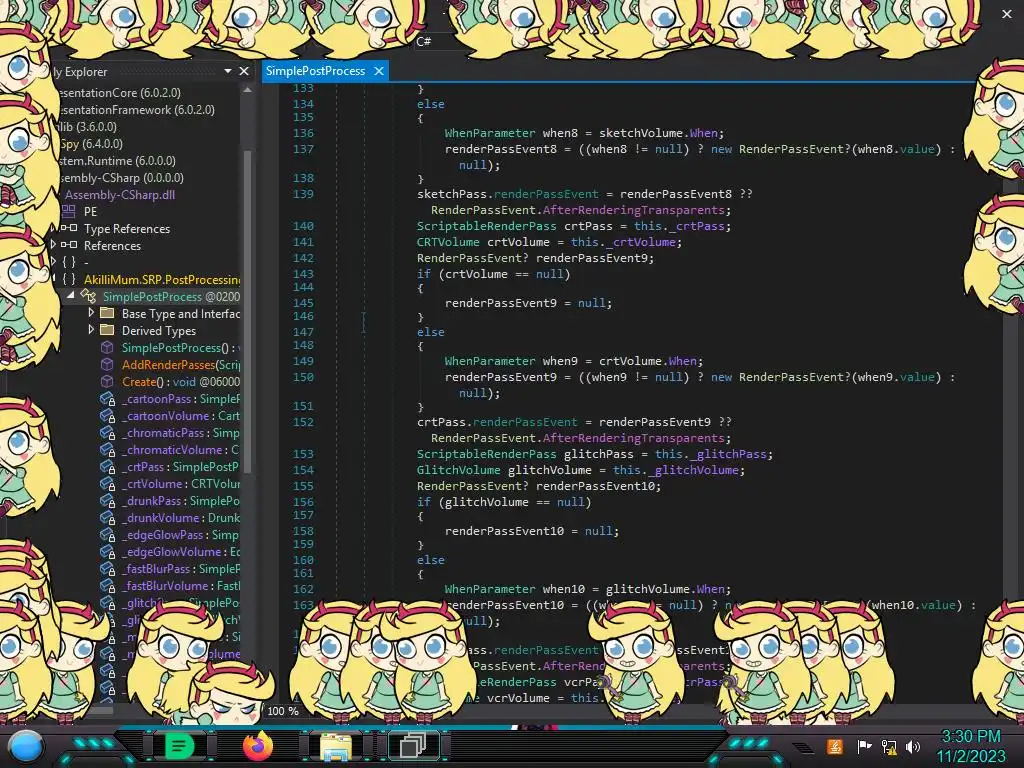Image resolution: width=1024 pixels, height=768 pixels.
Task: Click the tree scrollbar up arrow
Action: point(247,90)
